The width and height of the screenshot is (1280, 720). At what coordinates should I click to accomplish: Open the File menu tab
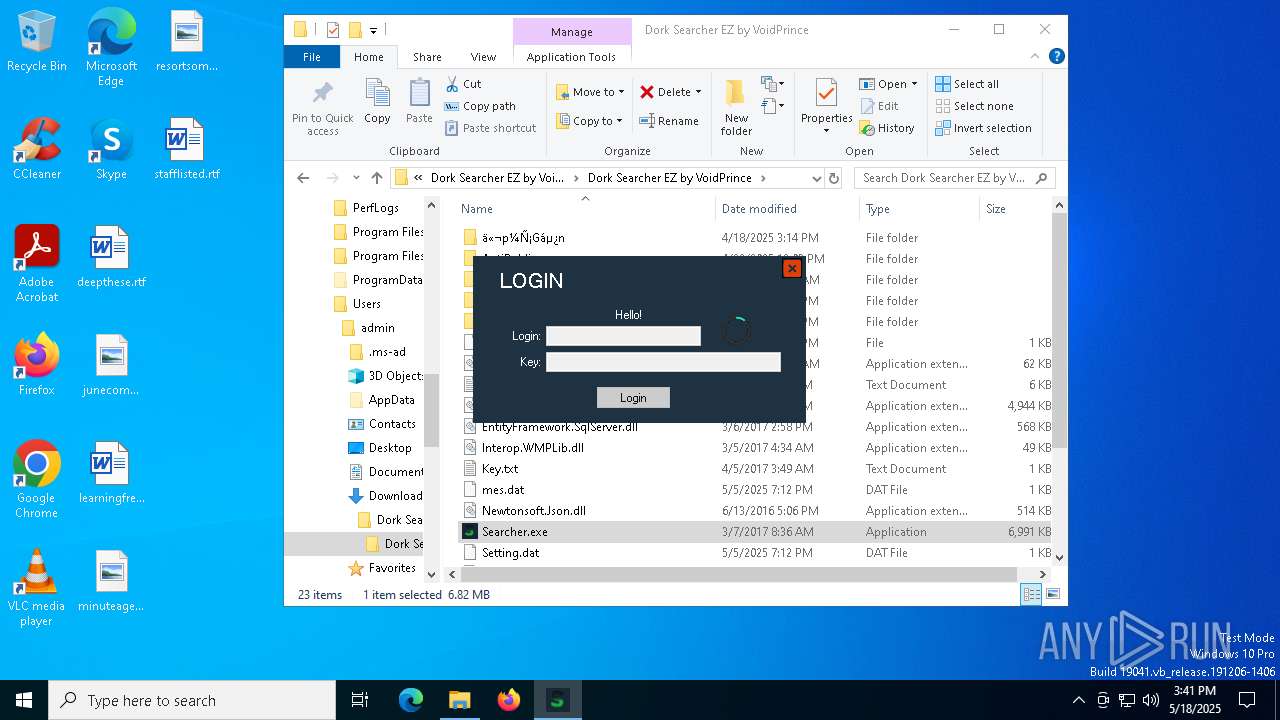312,57
